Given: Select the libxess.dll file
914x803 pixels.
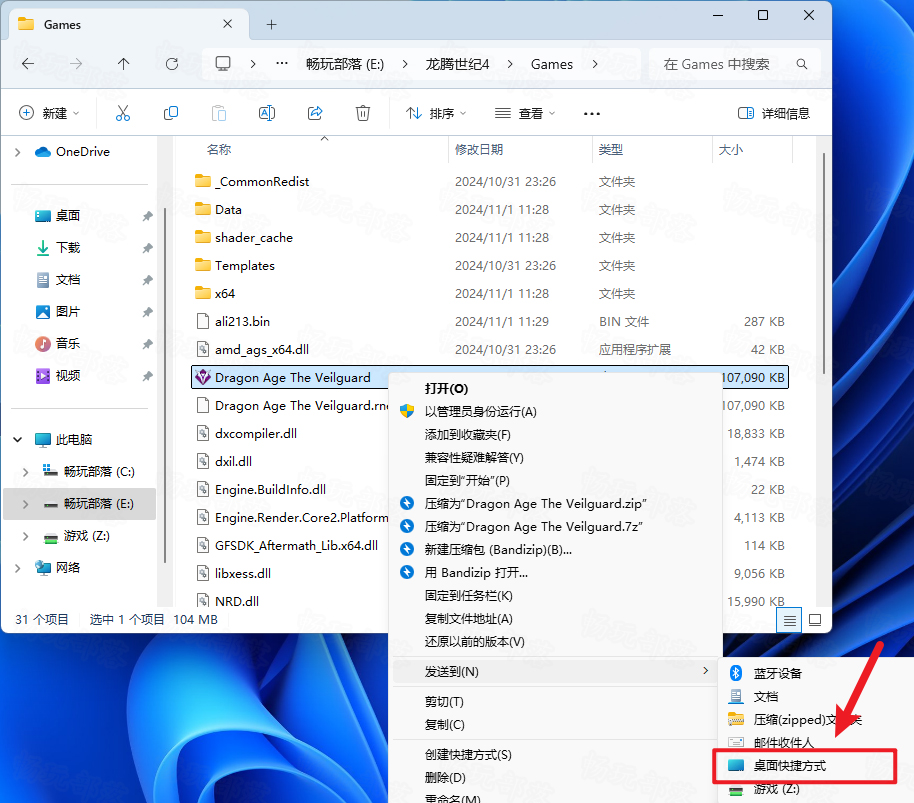Looking at the screenshot, I should click(243, 573).
